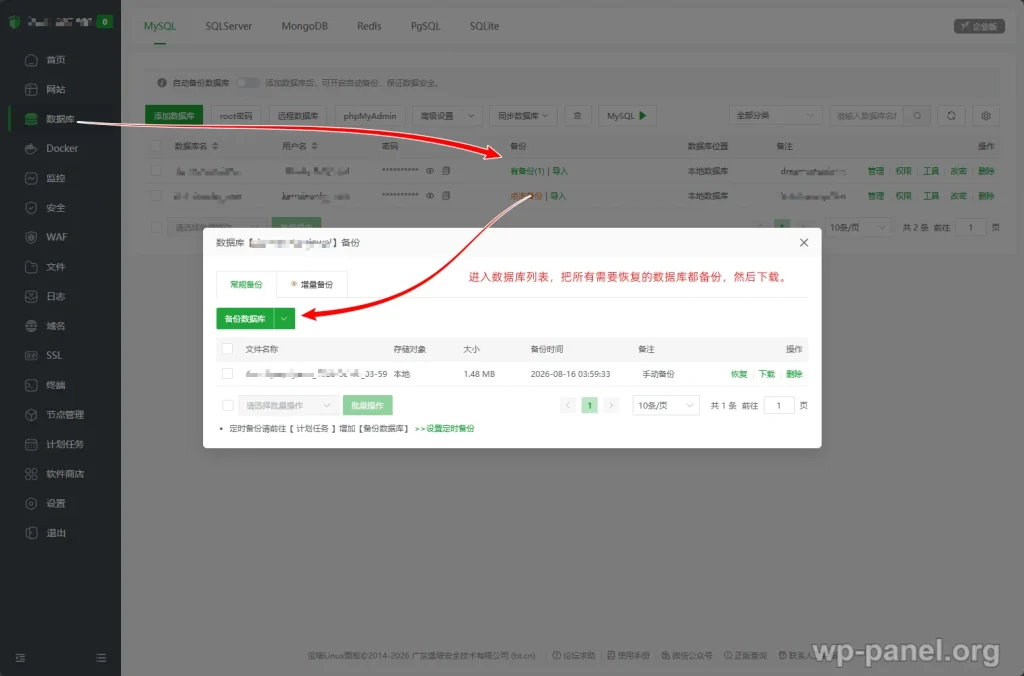The image size is (1024, 676).
Task: Click the 请输入数据库名称 search field
Action: click(867, 116)
